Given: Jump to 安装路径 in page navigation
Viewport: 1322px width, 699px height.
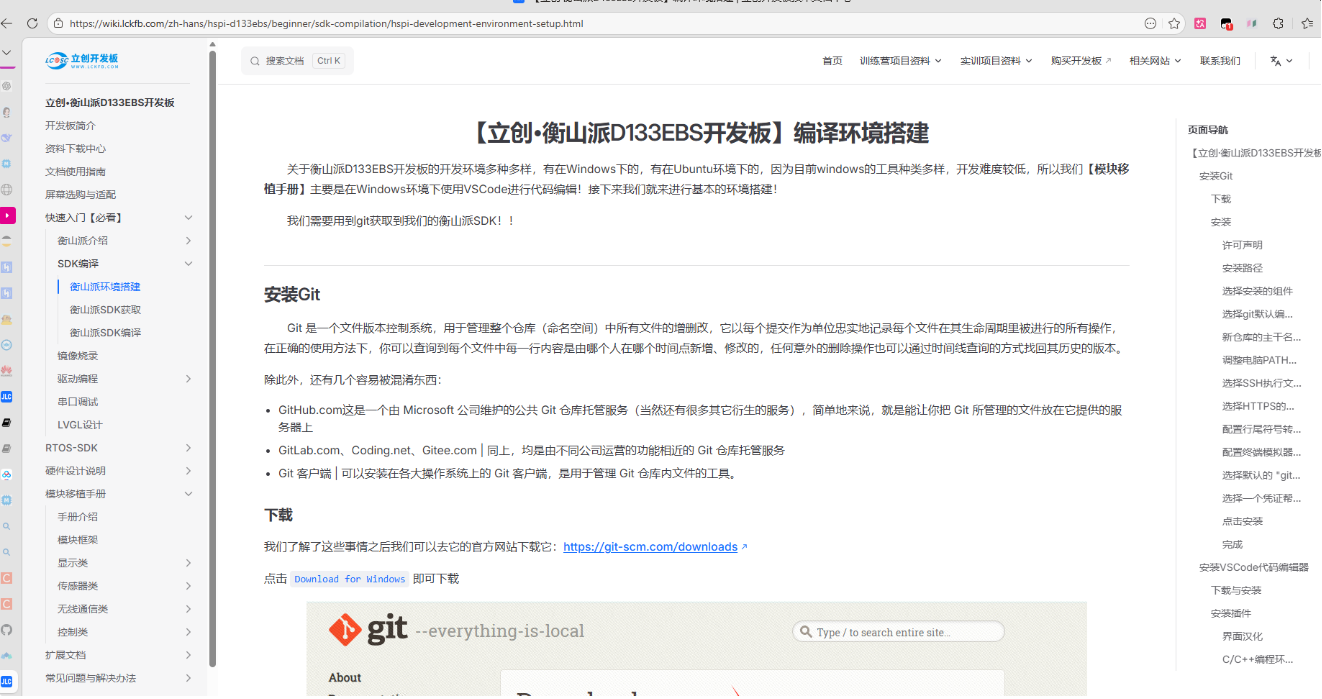Looking at the screenshot, I should [x=1242, y=268].
